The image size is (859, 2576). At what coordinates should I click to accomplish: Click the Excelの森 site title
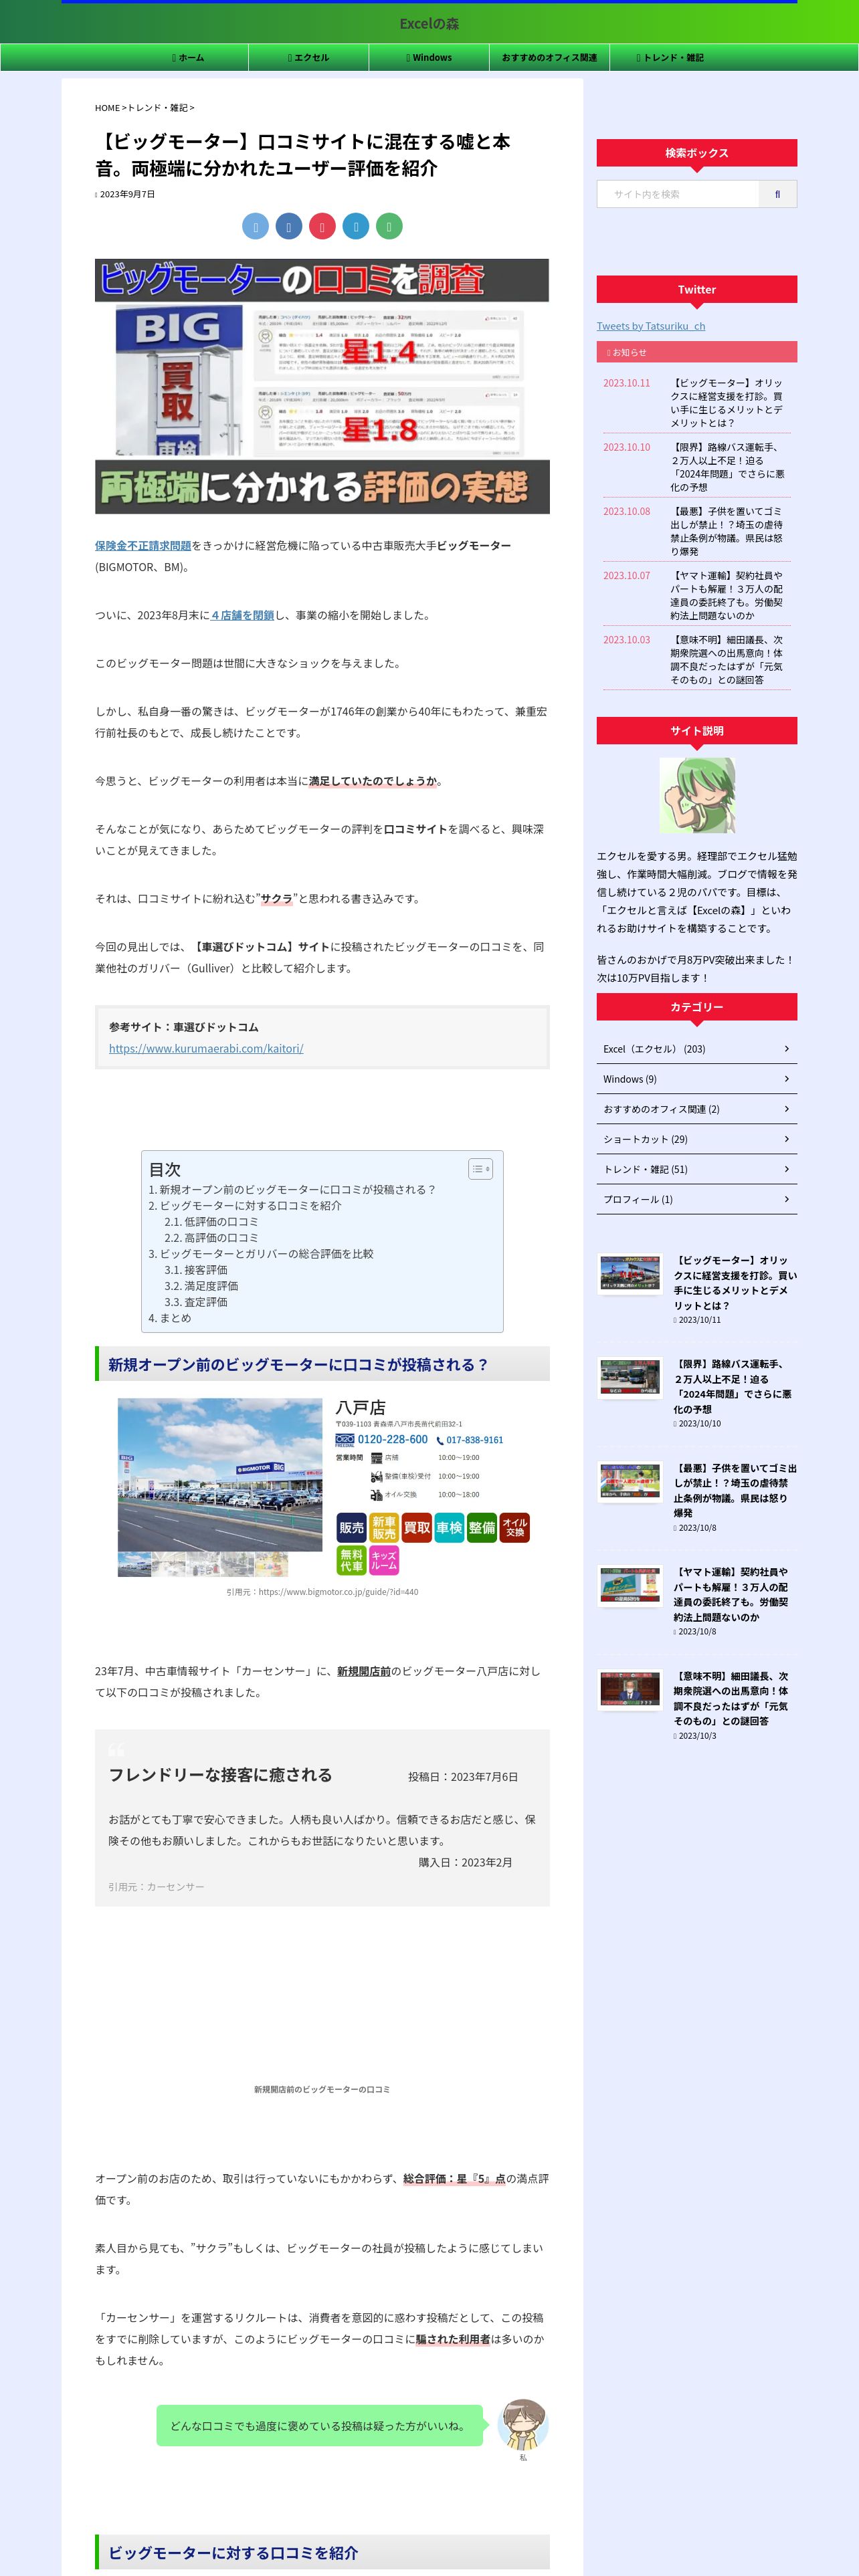[429, 23]
